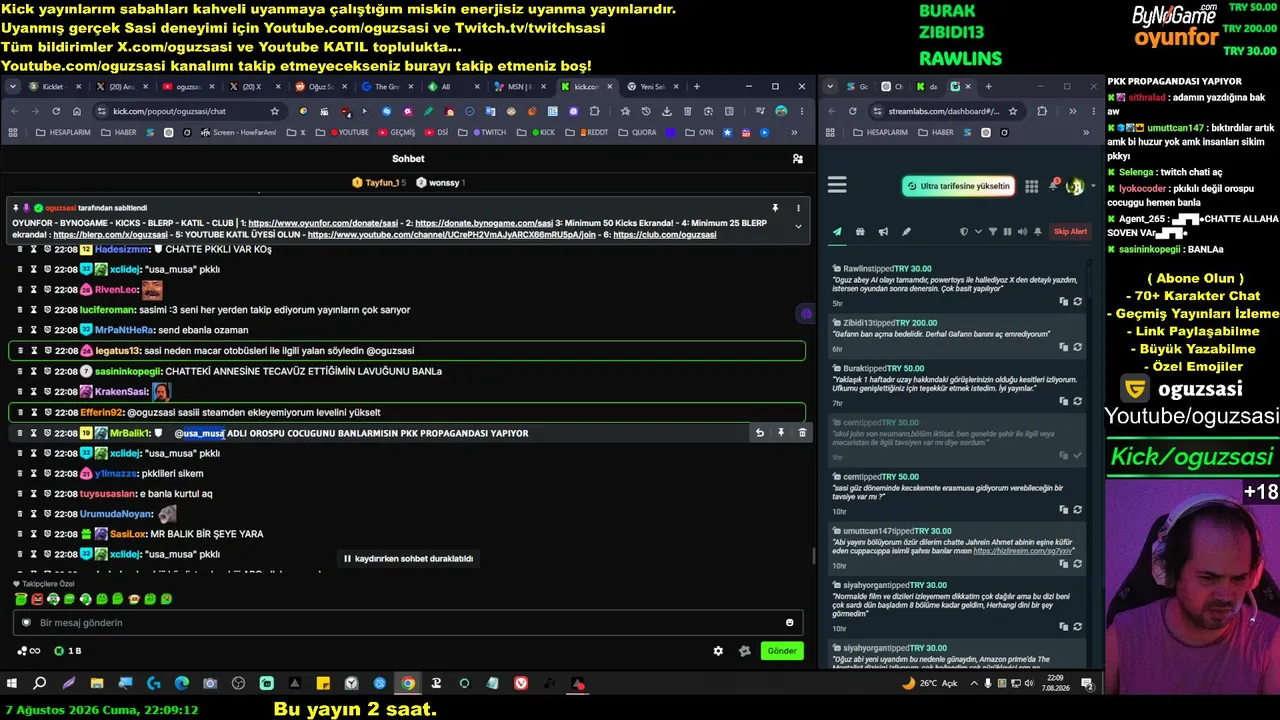Toggle the alert bell icon next to Skip Alert
The height and width of the screenshot is (720, 1280).
1037,232
